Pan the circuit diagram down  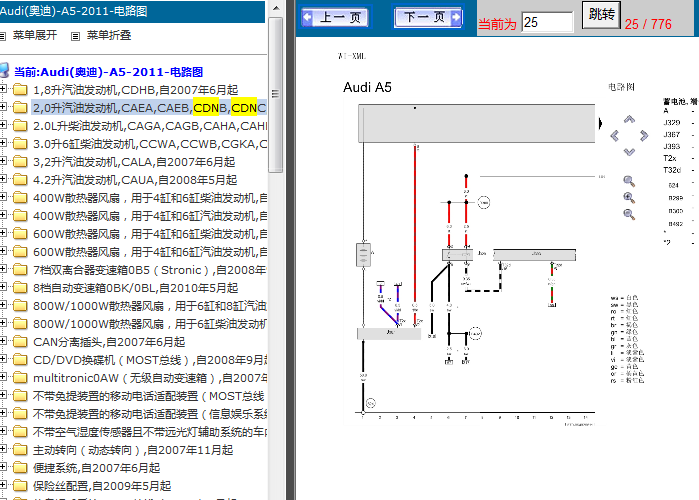coord(629,152)
